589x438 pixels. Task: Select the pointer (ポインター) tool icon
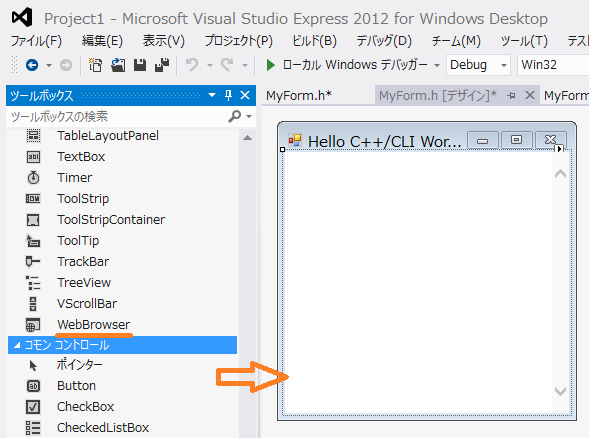click(33, 366)
